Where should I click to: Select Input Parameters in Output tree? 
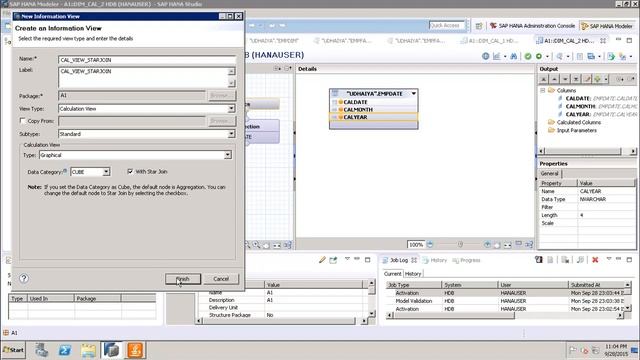point(576,130)
